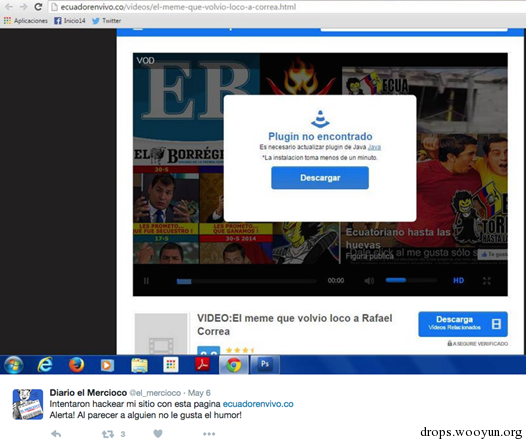Open the Twitter bookmark
This screenshot has height=444, width=526.
point(106,21)
